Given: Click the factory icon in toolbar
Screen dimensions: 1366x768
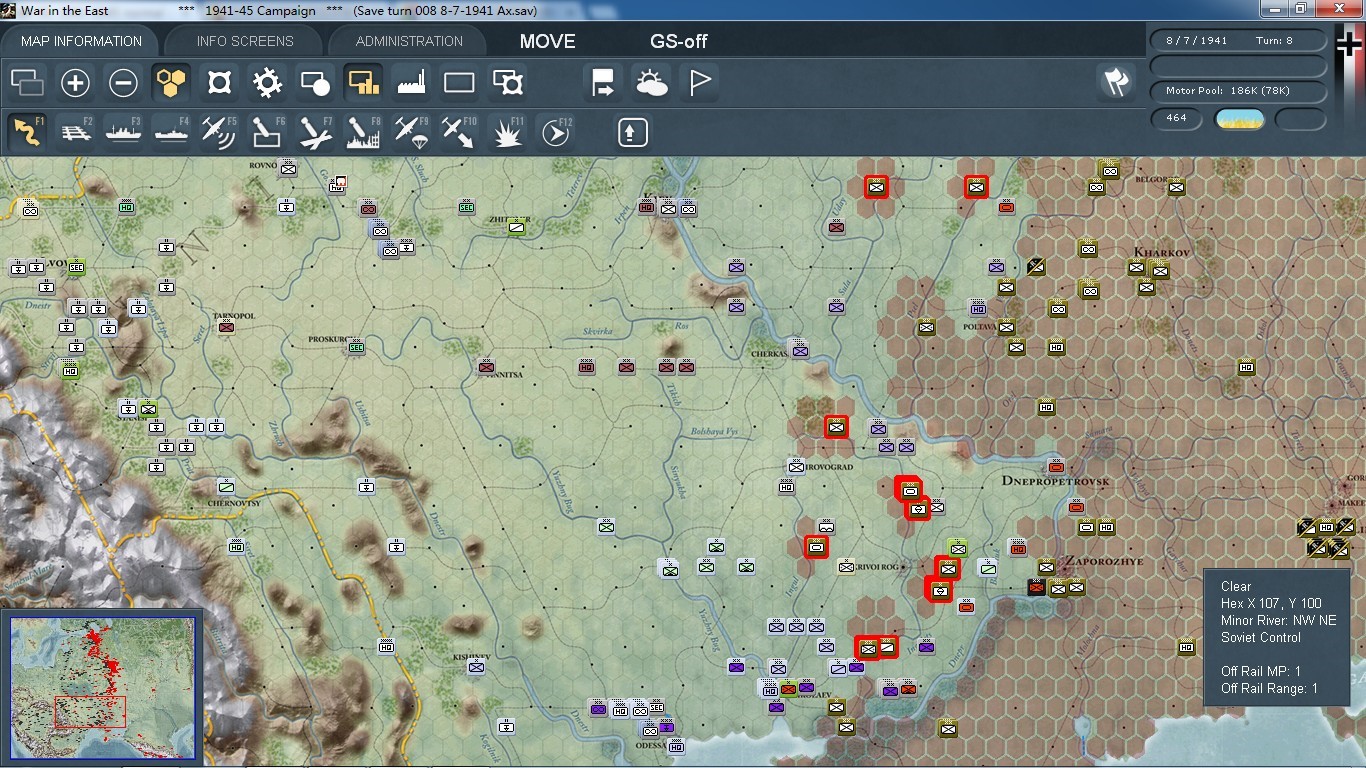Looking at the screenshot, I should [x=411, y=83].
